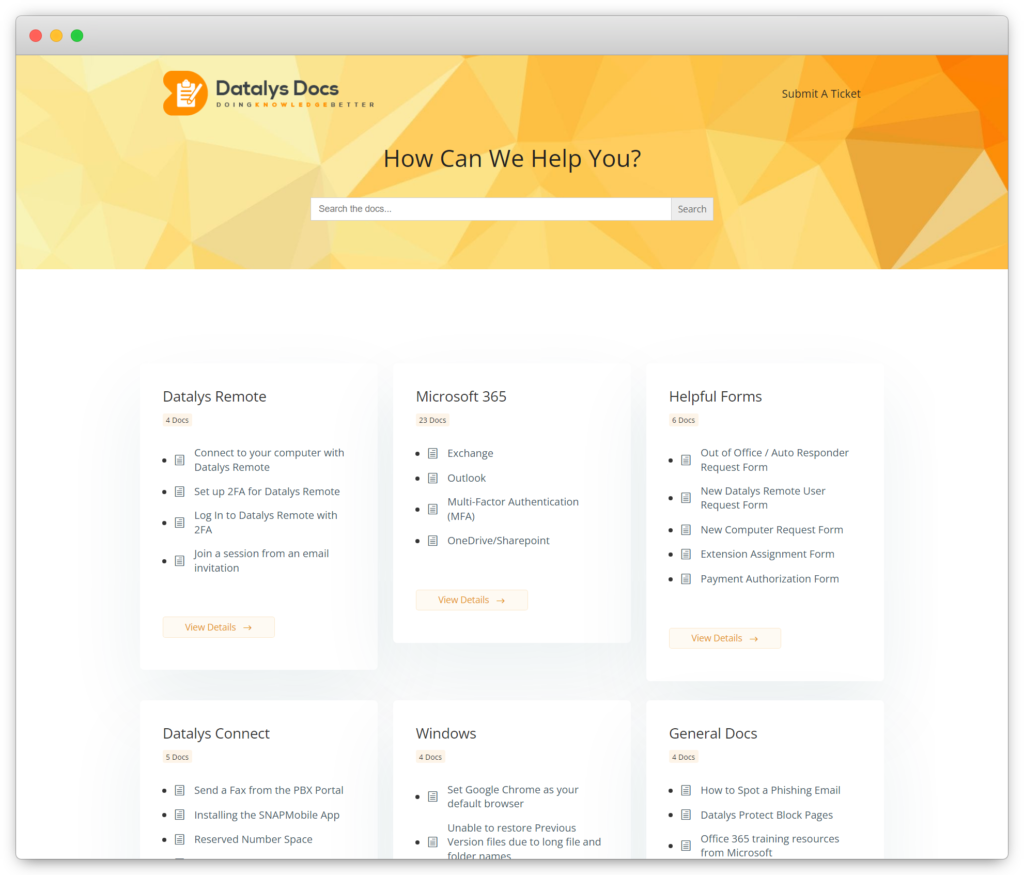Screen dimensions: 1024x875
Task: Click the document icon beside Send a Fax from the PBX Portal
Action: (180, 789)
